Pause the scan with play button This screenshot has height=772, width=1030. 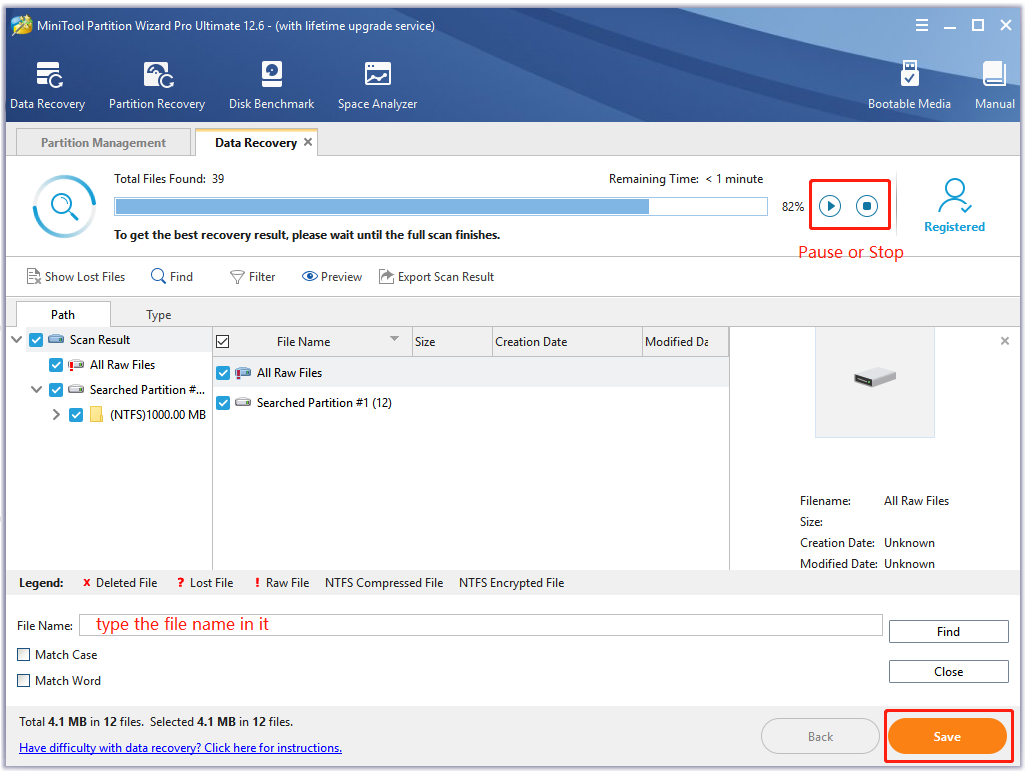830,206
